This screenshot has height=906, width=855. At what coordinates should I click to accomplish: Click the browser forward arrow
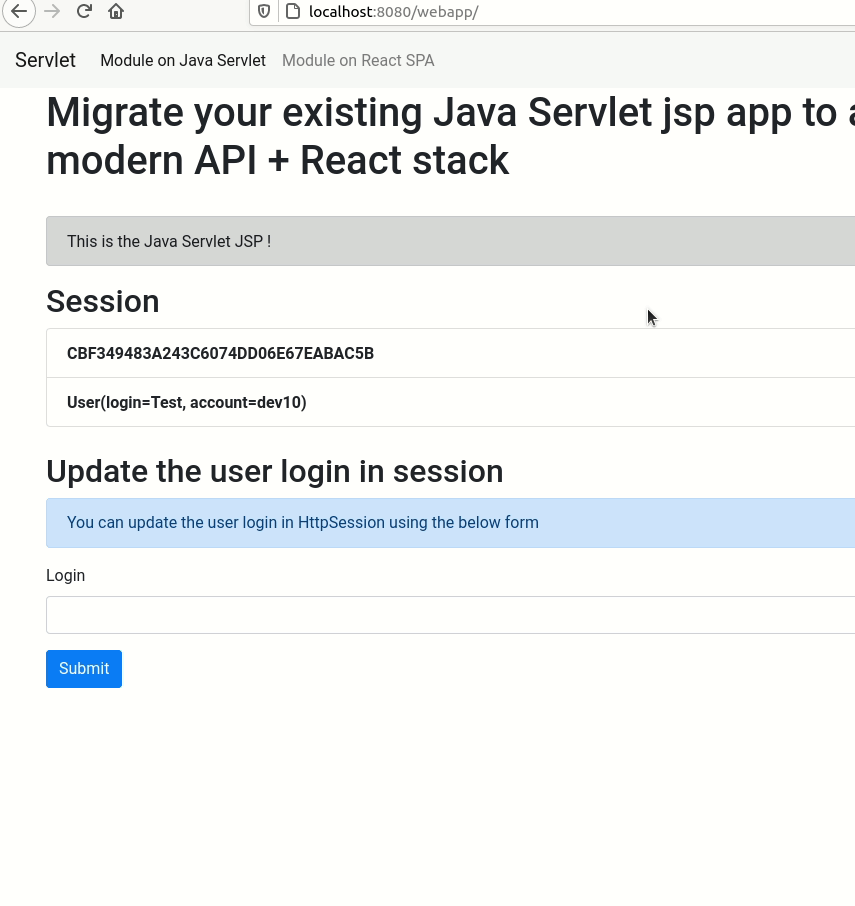coord(52,12)
